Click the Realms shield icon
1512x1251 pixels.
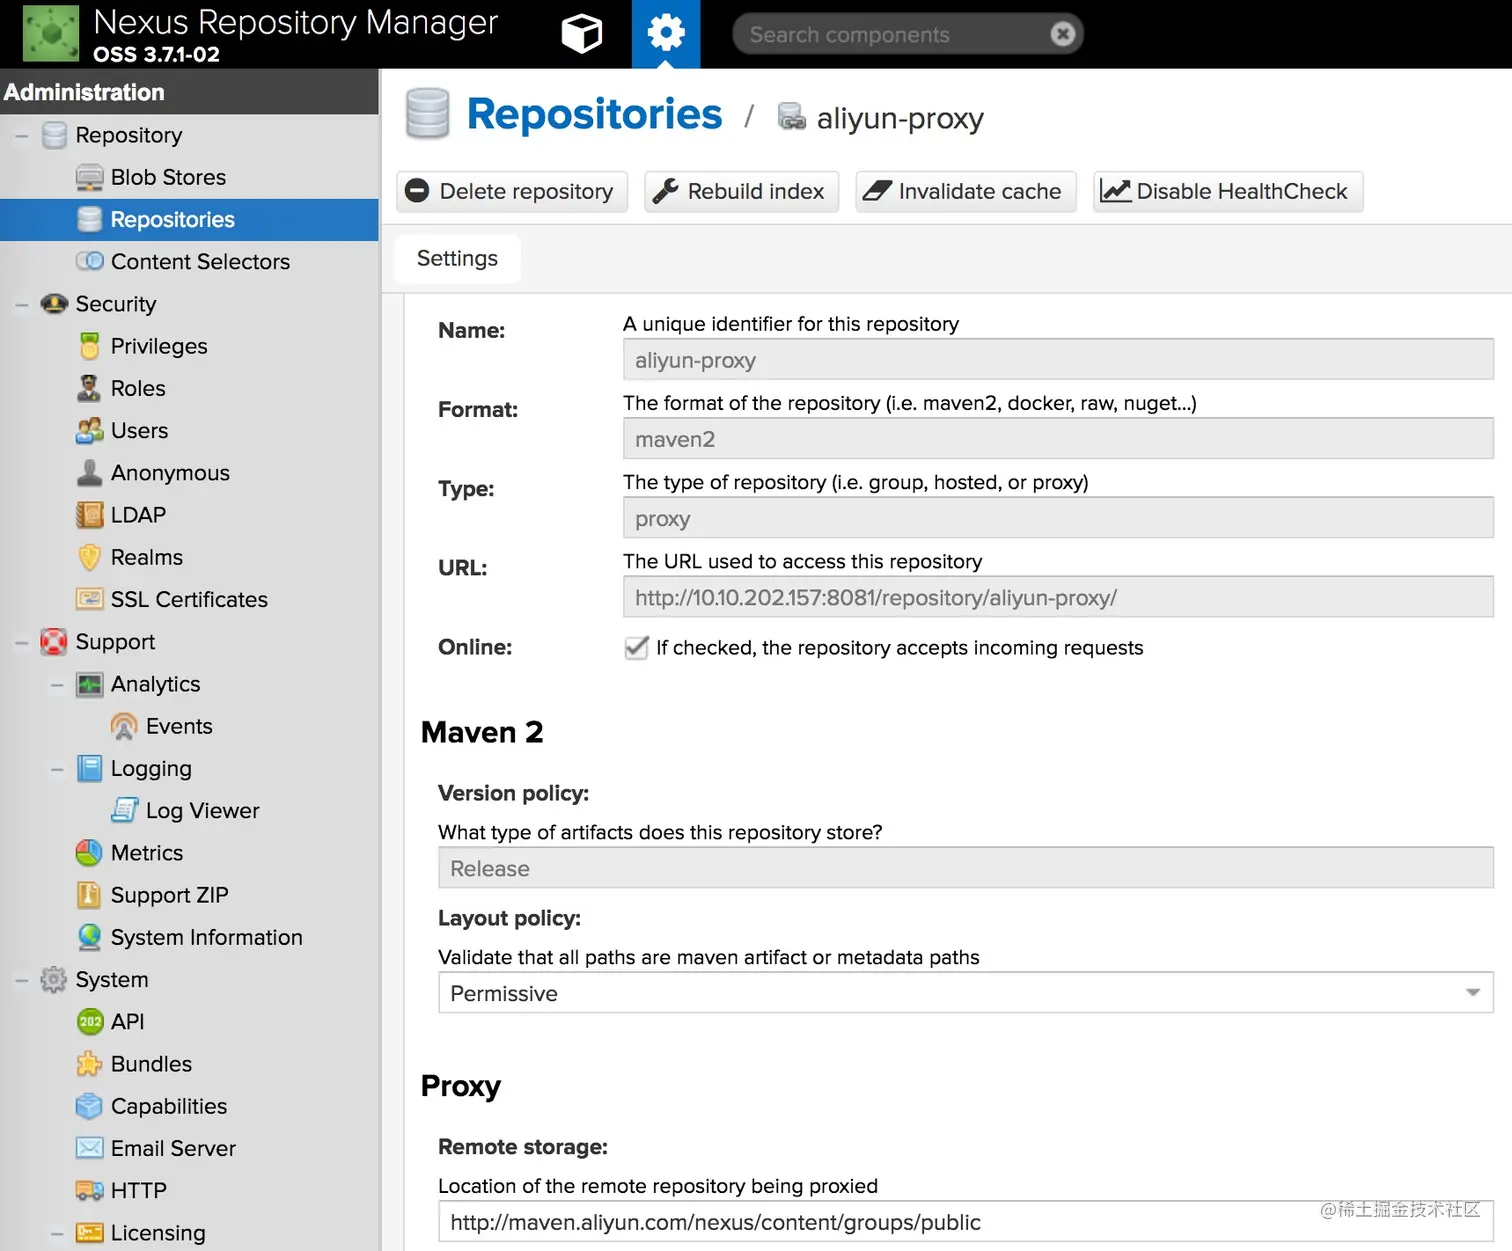coord(89,557)
